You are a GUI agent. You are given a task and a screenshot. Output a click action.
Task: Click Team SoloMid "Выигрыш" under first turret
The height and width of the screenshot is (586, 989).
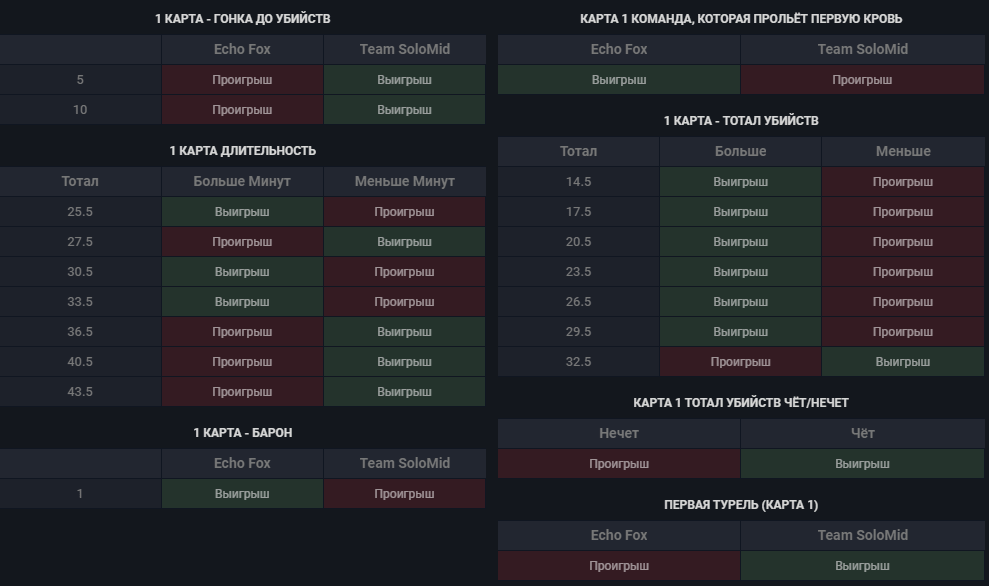(x=862, y=566)
